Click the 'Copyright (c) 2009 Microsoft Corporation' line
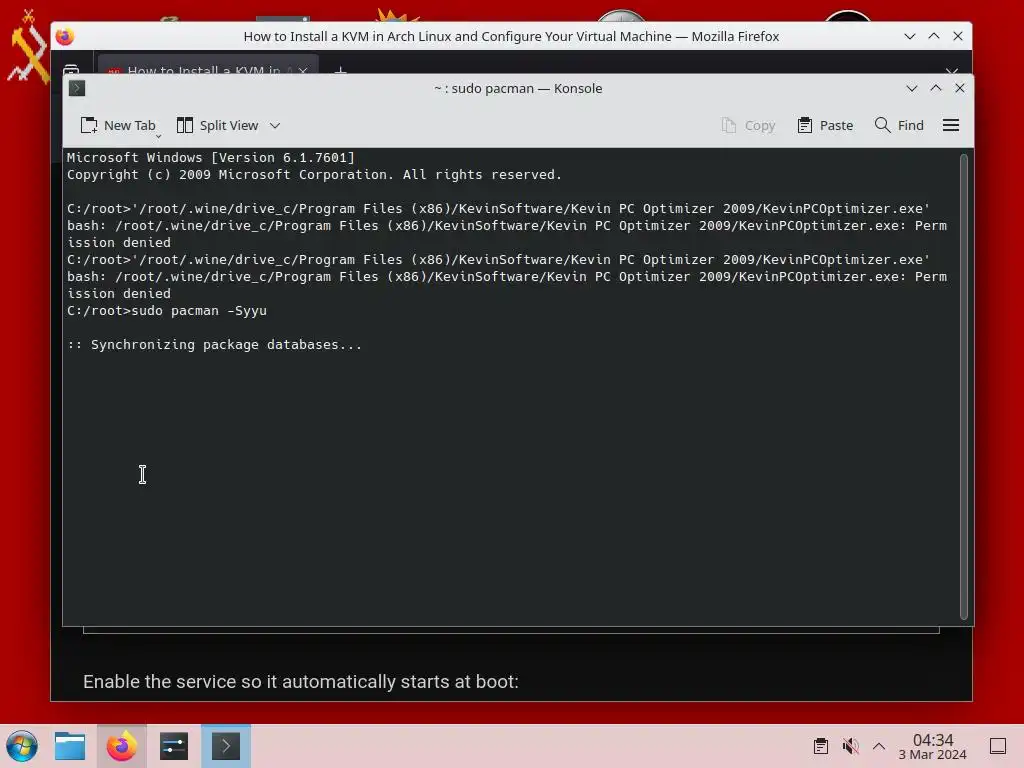Image resolution: width=1024 pixels, height=768 pixels. coord(314,174)
